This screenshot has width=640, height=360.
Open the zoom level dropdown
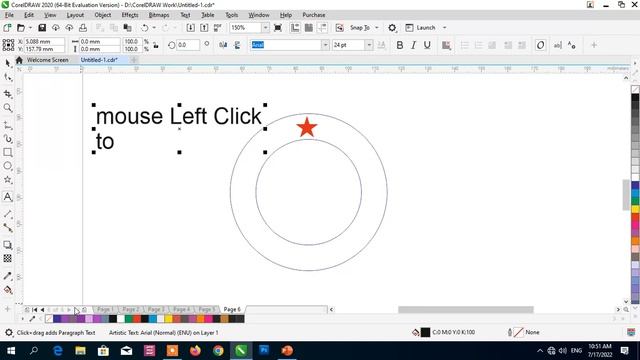(266, 28)
